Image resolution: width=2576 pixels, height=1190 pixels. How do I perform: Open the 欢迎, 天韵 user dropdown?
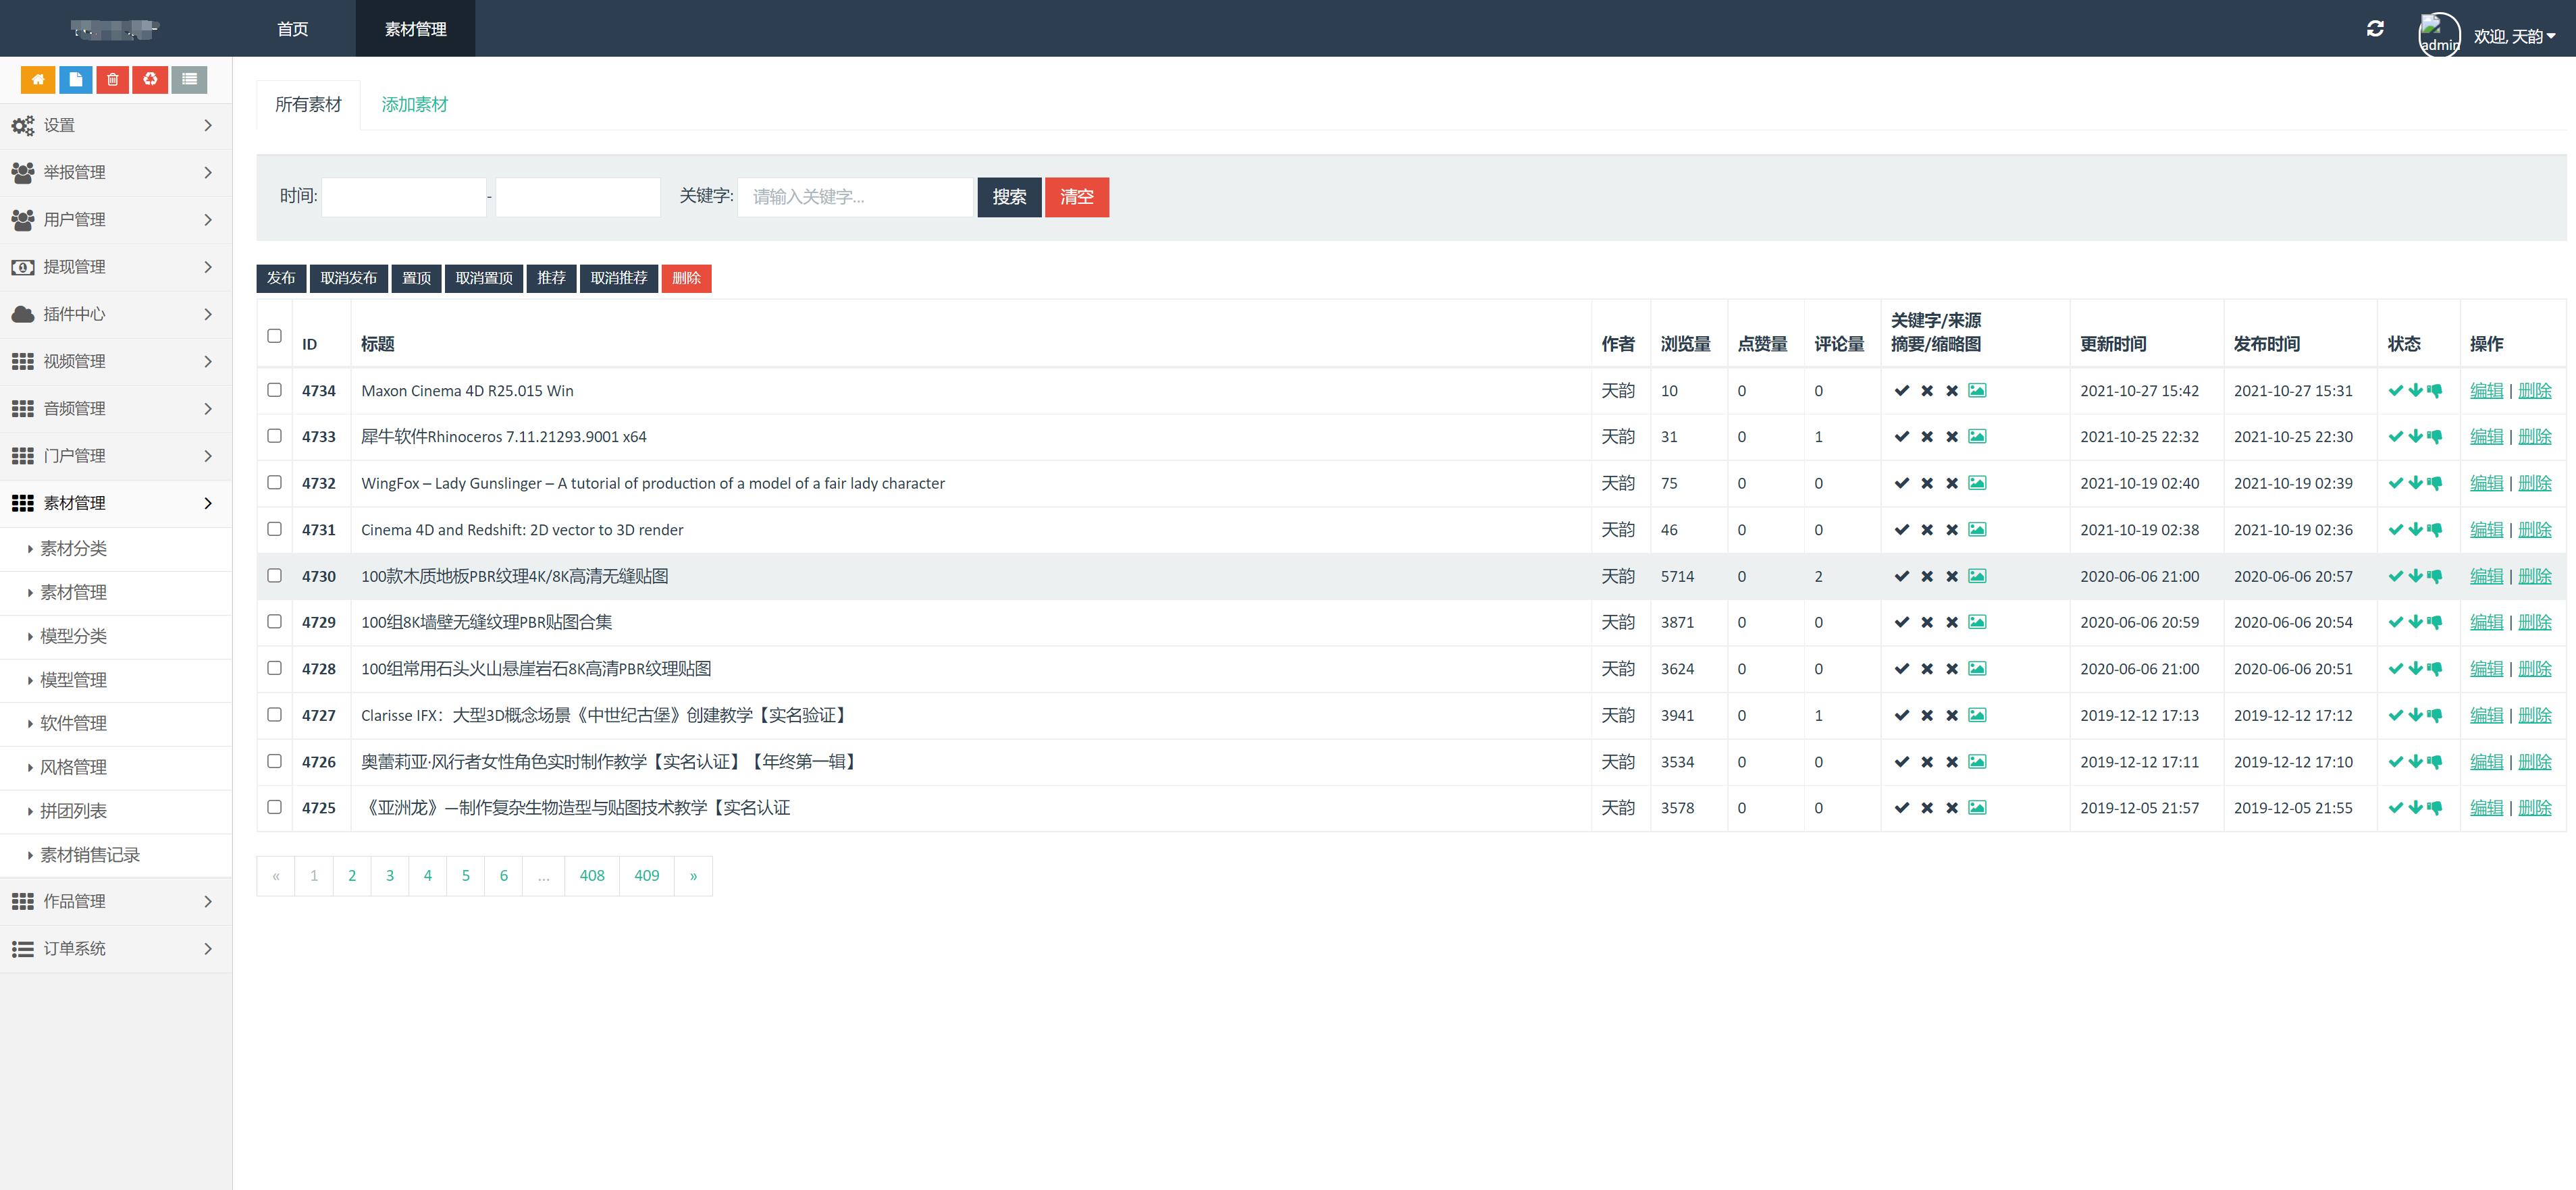pos(2514,36)
